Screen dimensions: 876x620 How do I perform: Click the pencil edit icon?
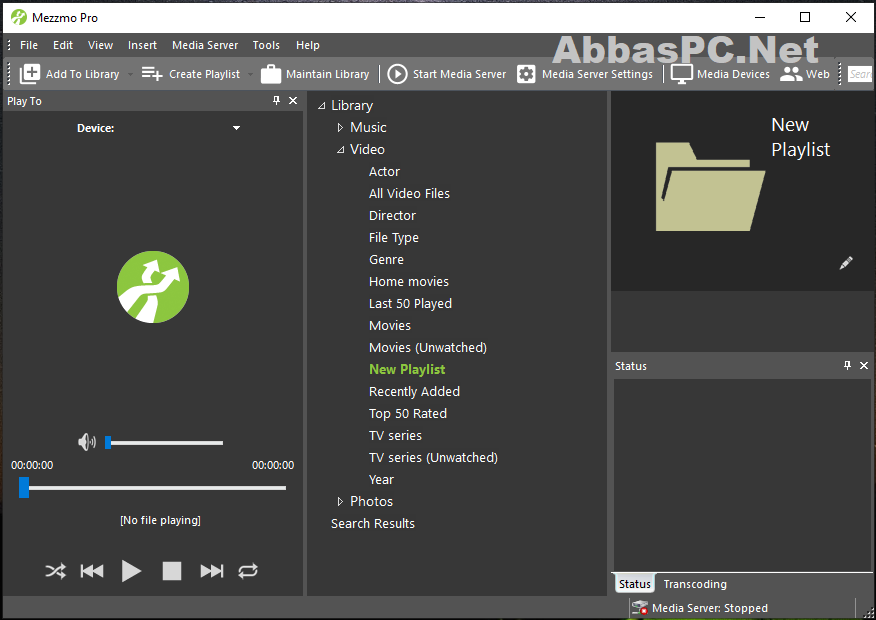[x=846, y=263]
